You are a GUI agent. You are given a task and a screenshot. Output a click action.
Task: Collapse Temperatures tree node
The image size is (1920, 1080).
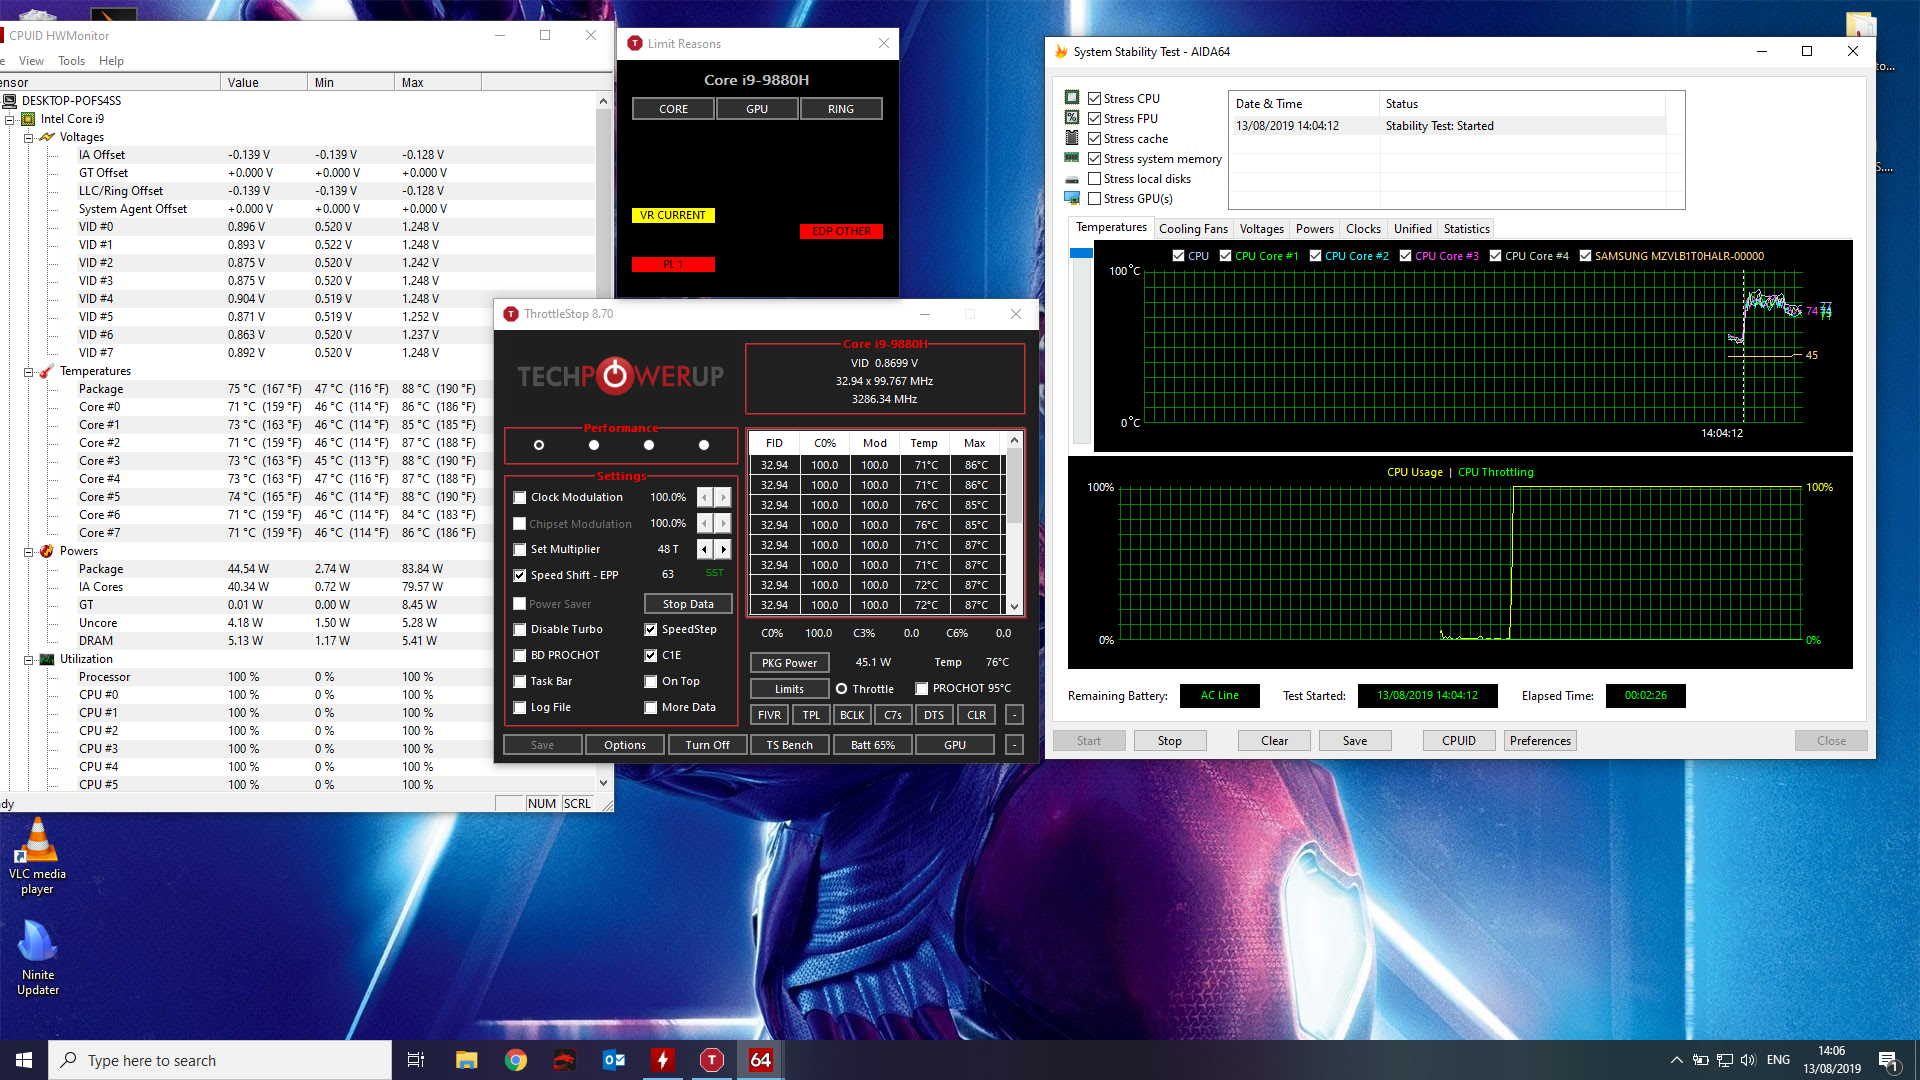pos(28,371)
